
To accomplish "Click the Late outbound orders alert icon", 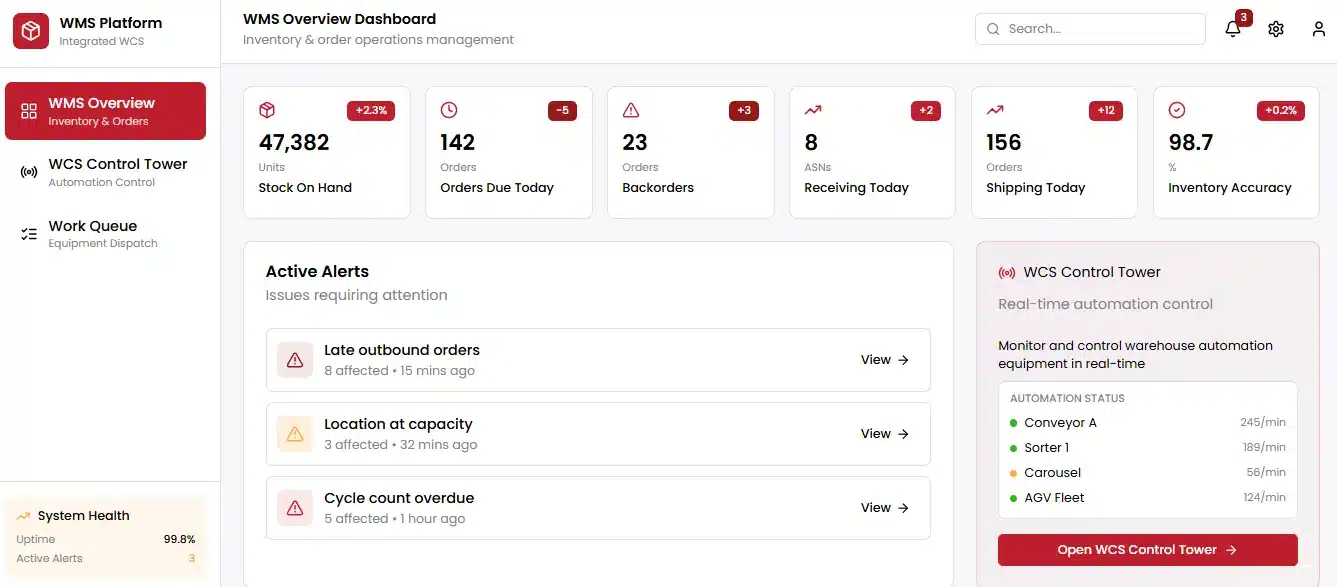I will coord(295,360).
